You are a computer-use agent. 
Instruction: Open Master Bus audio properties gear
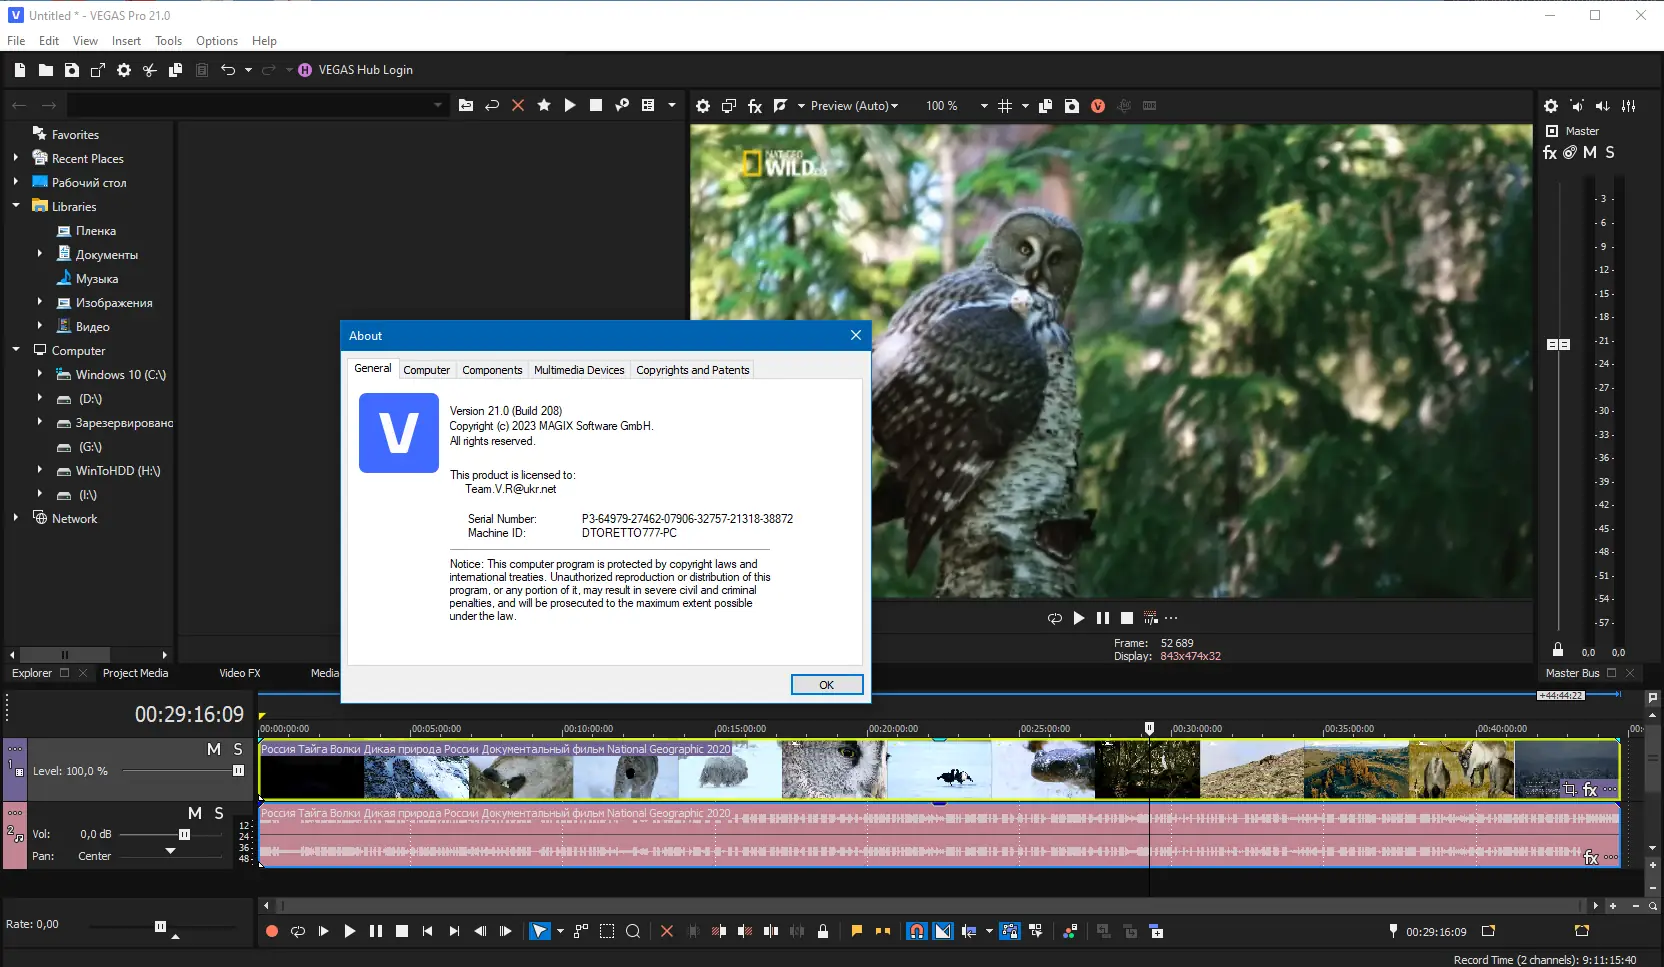[1551, 106]
